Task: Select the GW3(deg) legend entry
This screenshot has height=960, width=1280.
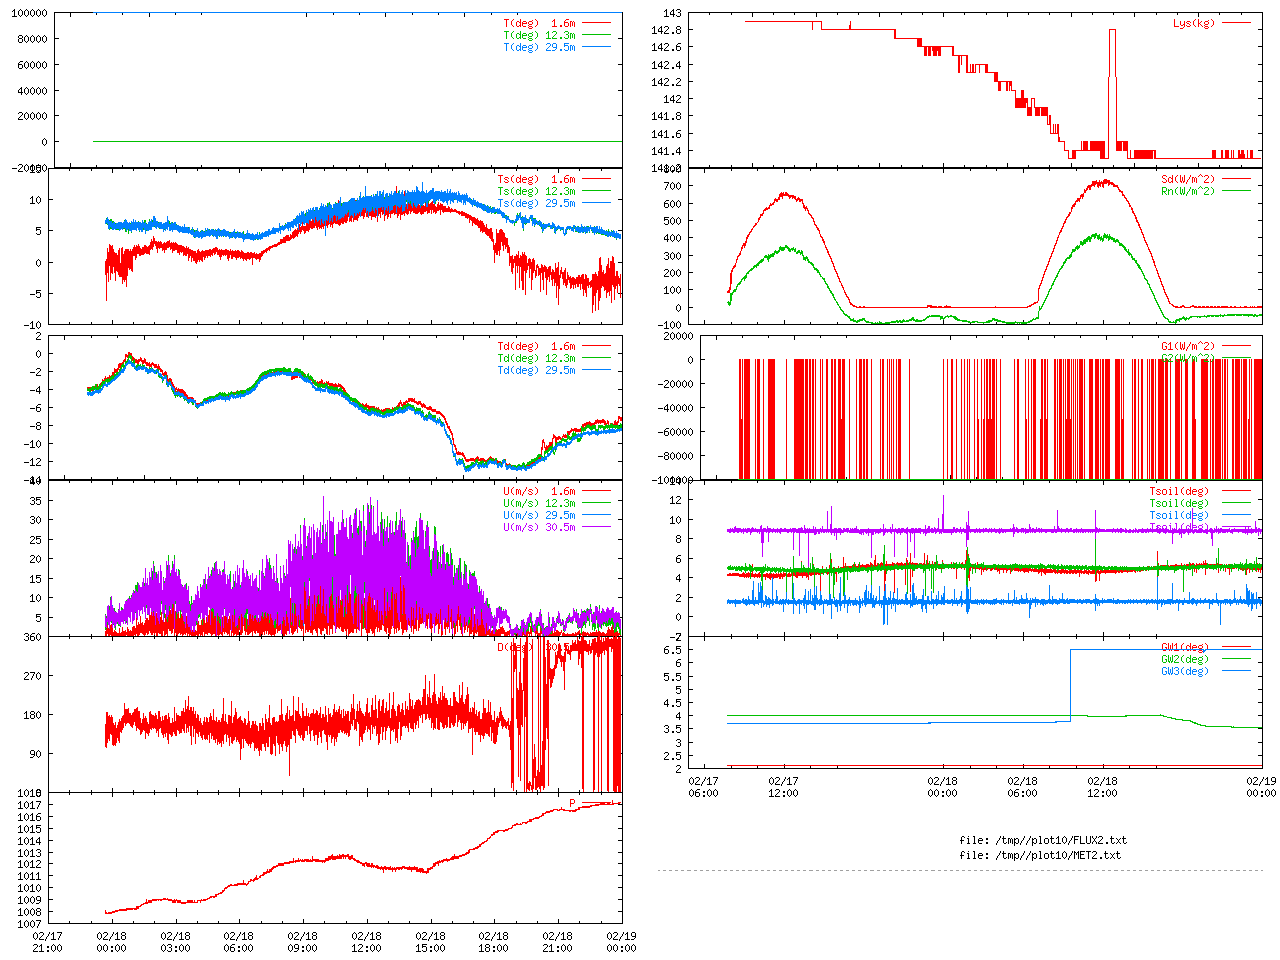Action: (1184, 671)
